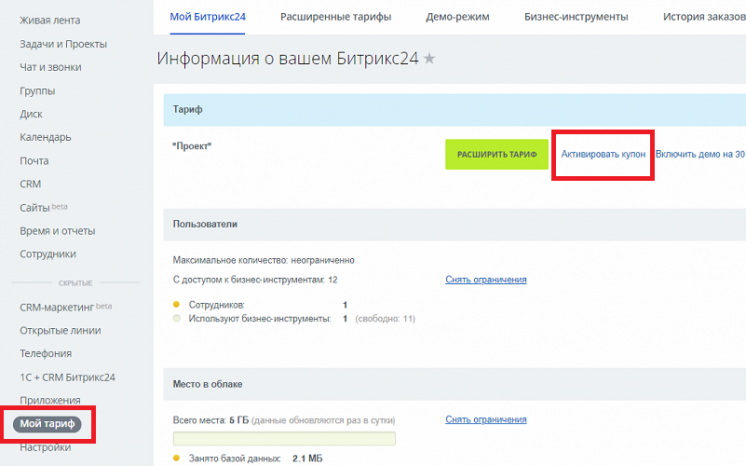Click Включить демо на 30 link
The image size is (746, 466).
[700, 154]
